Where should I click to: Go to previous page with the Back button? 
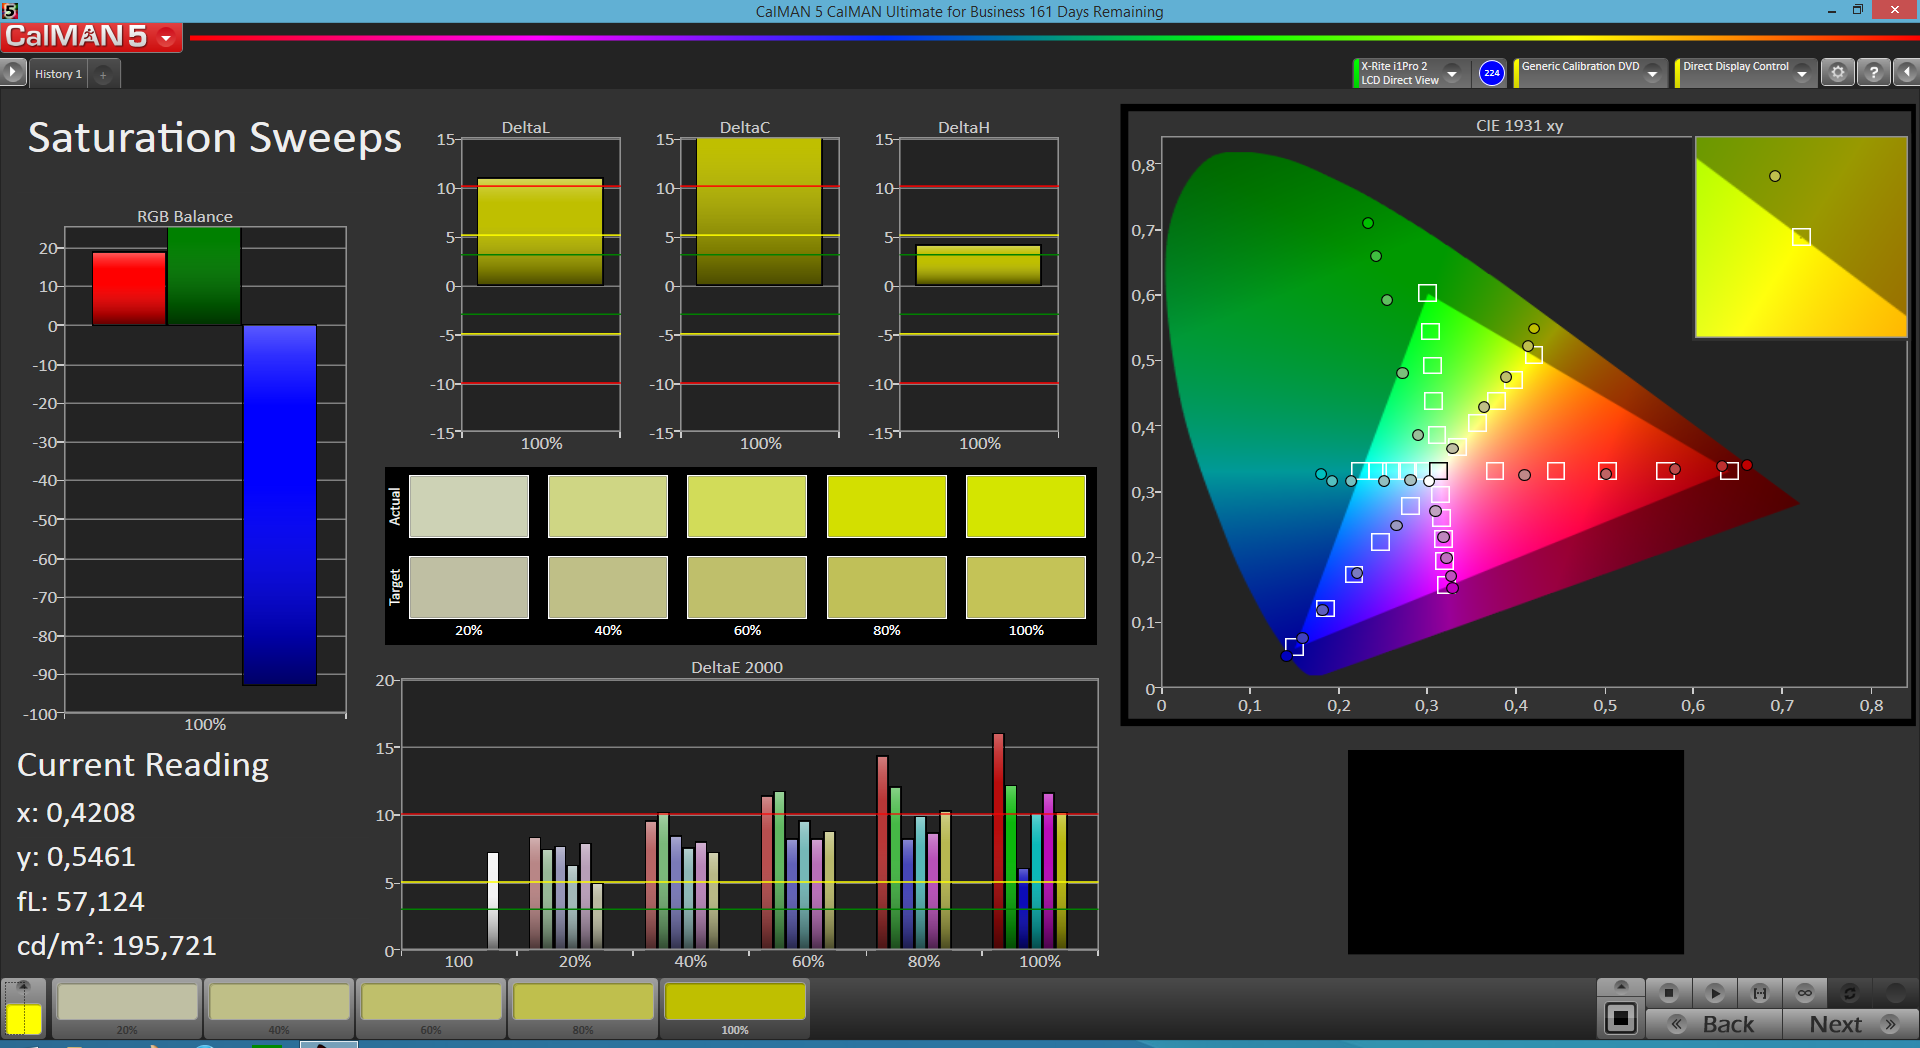coord(1714,1024)
